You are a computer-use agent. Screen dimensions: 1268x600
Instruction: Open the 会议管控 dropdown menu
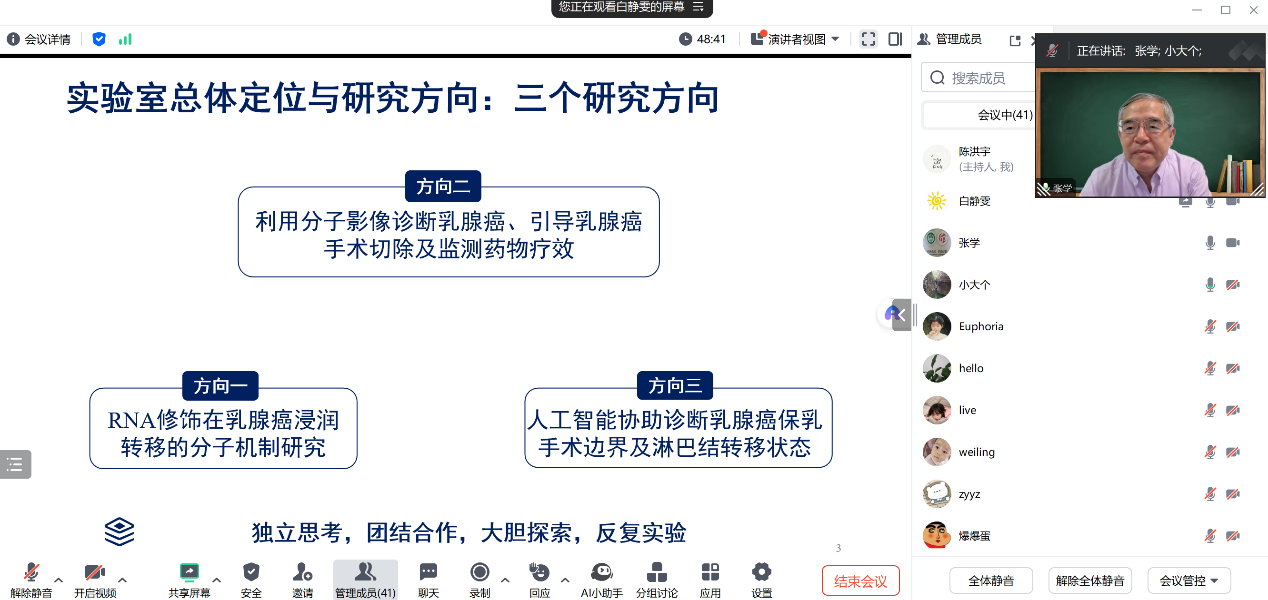point(1188,580)
